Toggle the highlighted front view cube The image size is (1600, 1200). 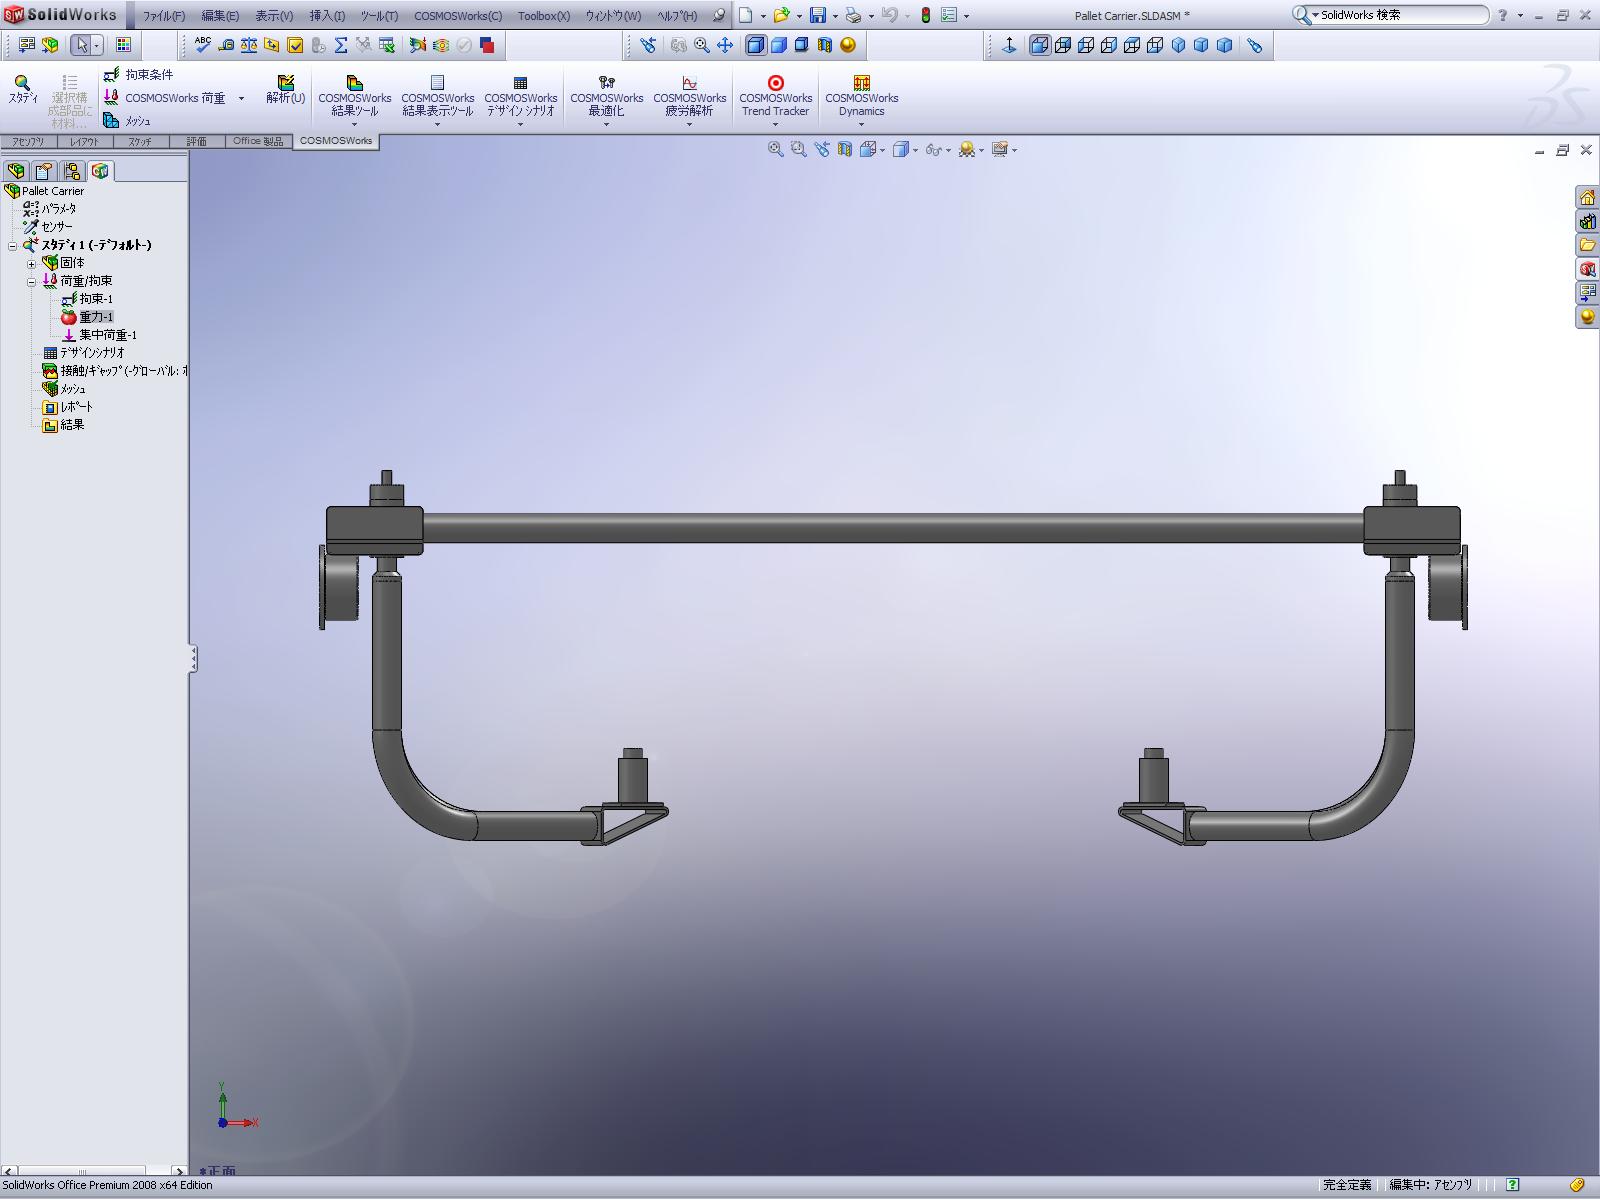1040,45
